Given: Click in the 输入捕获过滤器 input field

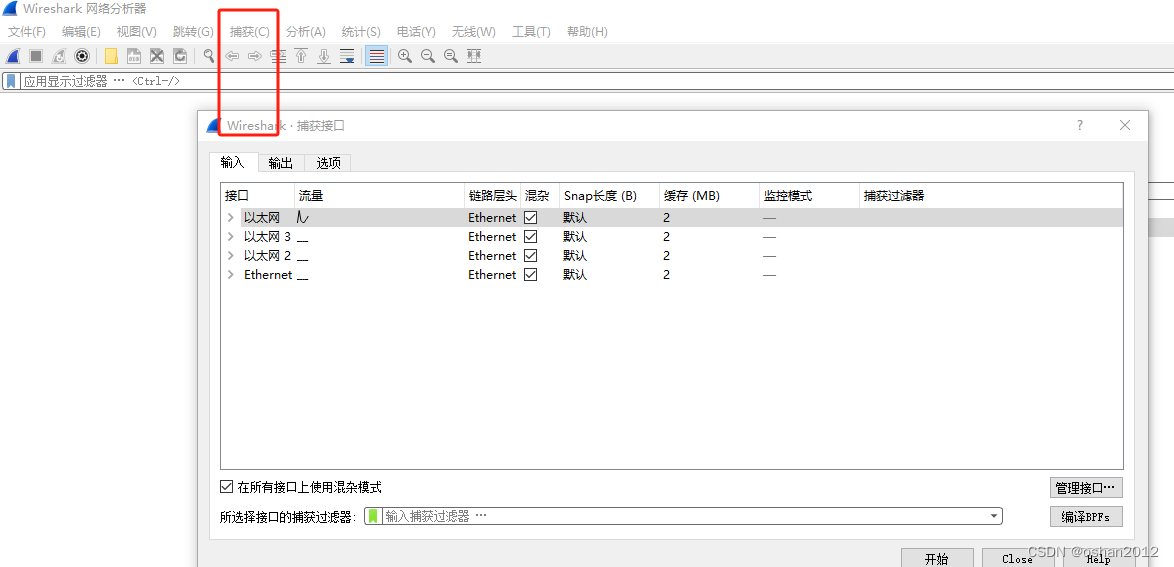Looking at the screenshot, I should (x=684, y=516).
